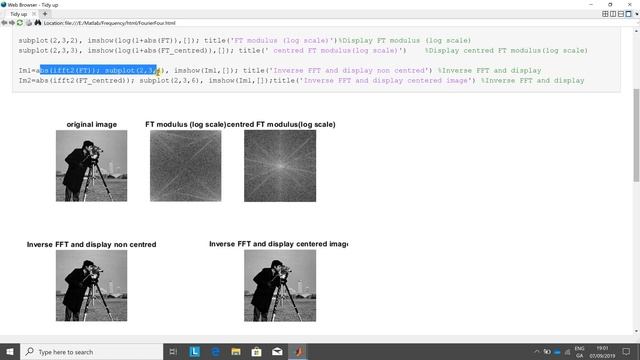The width and height of the screenshot is (640, 360).
Task: Click the Inverse FFT centered image result
Action: point(280,286)
